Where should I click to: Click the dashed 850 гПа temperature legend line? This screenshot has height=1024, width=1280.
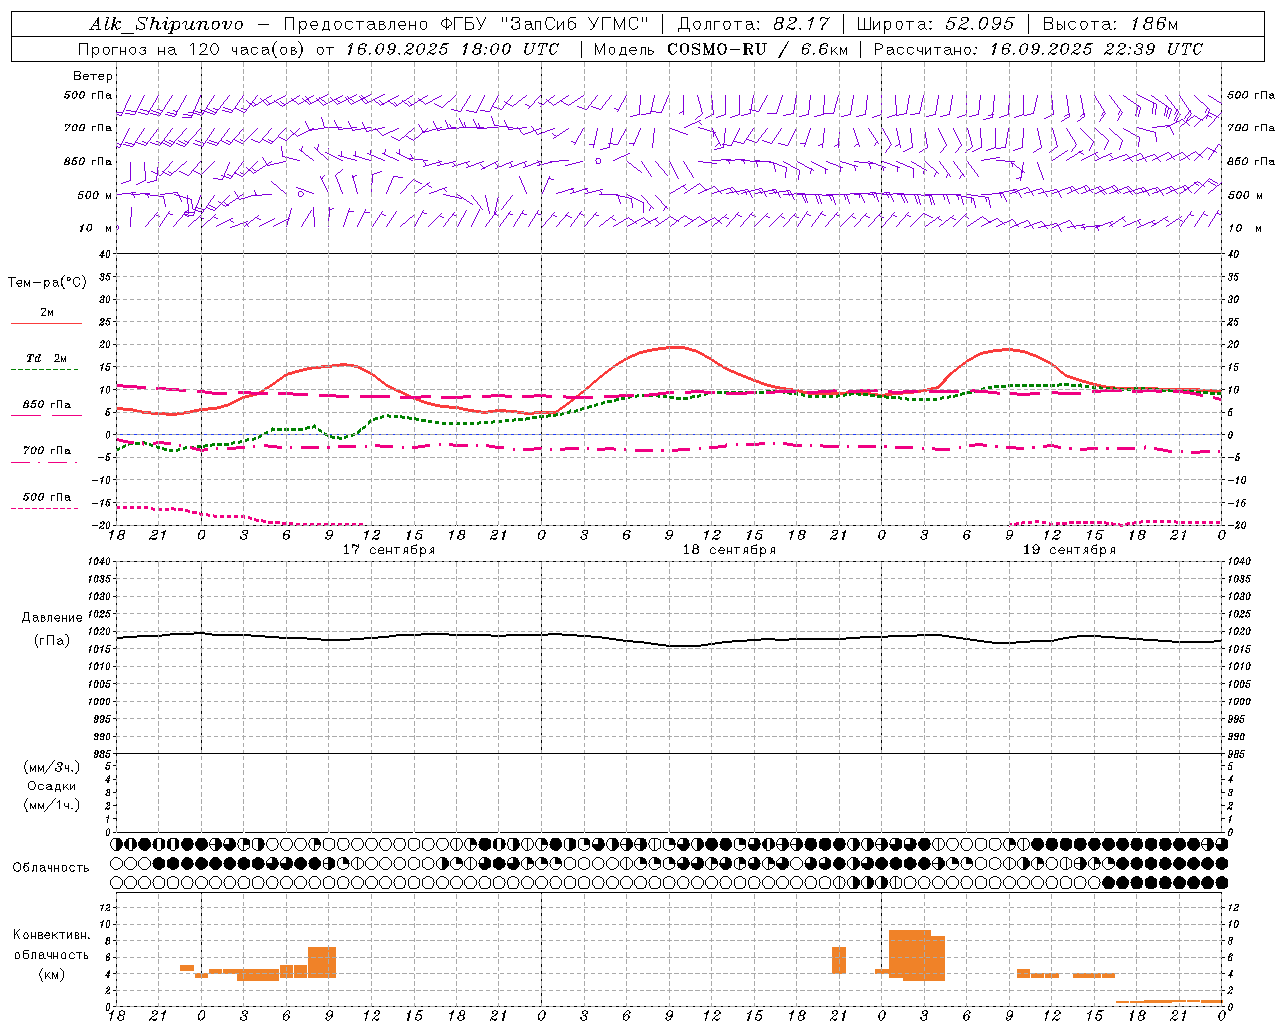pyautogui.click(x=46, y=415)
